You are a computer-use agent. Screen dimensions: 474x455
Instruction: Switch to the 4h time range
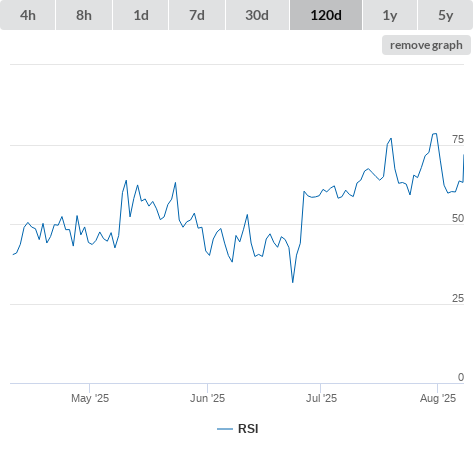point(28,15)
